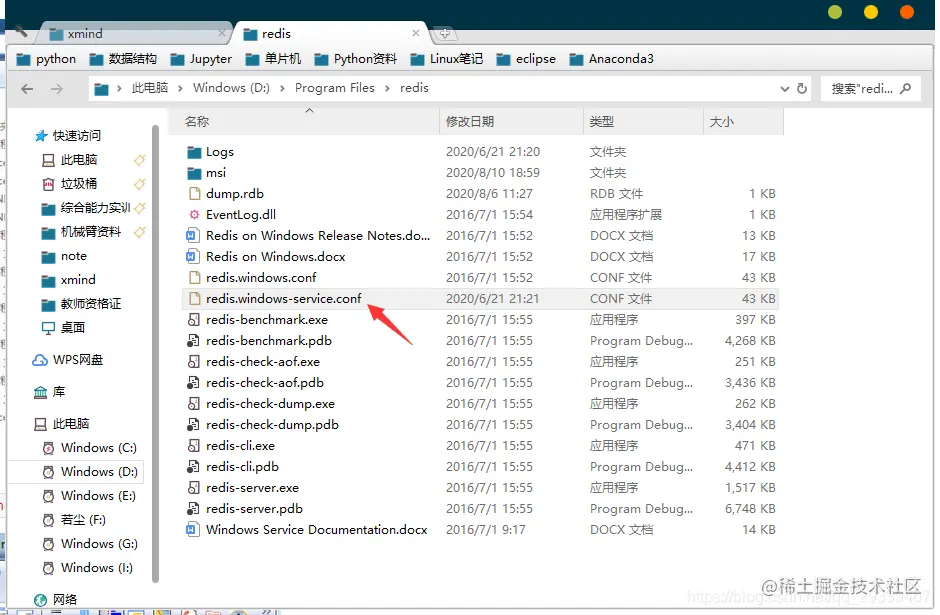Open a new tab with plus button
The image size is (940, 615).
[444, 34]
